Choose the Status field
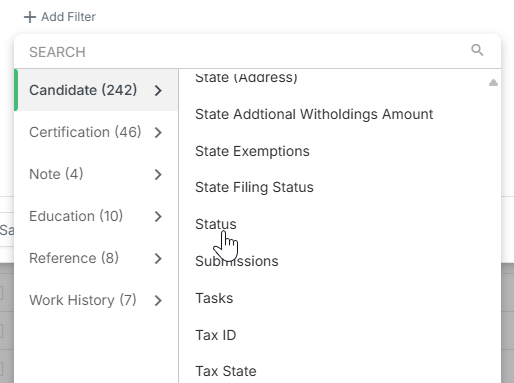Screen dimensions: 514x383 click(x=216, y=224)
